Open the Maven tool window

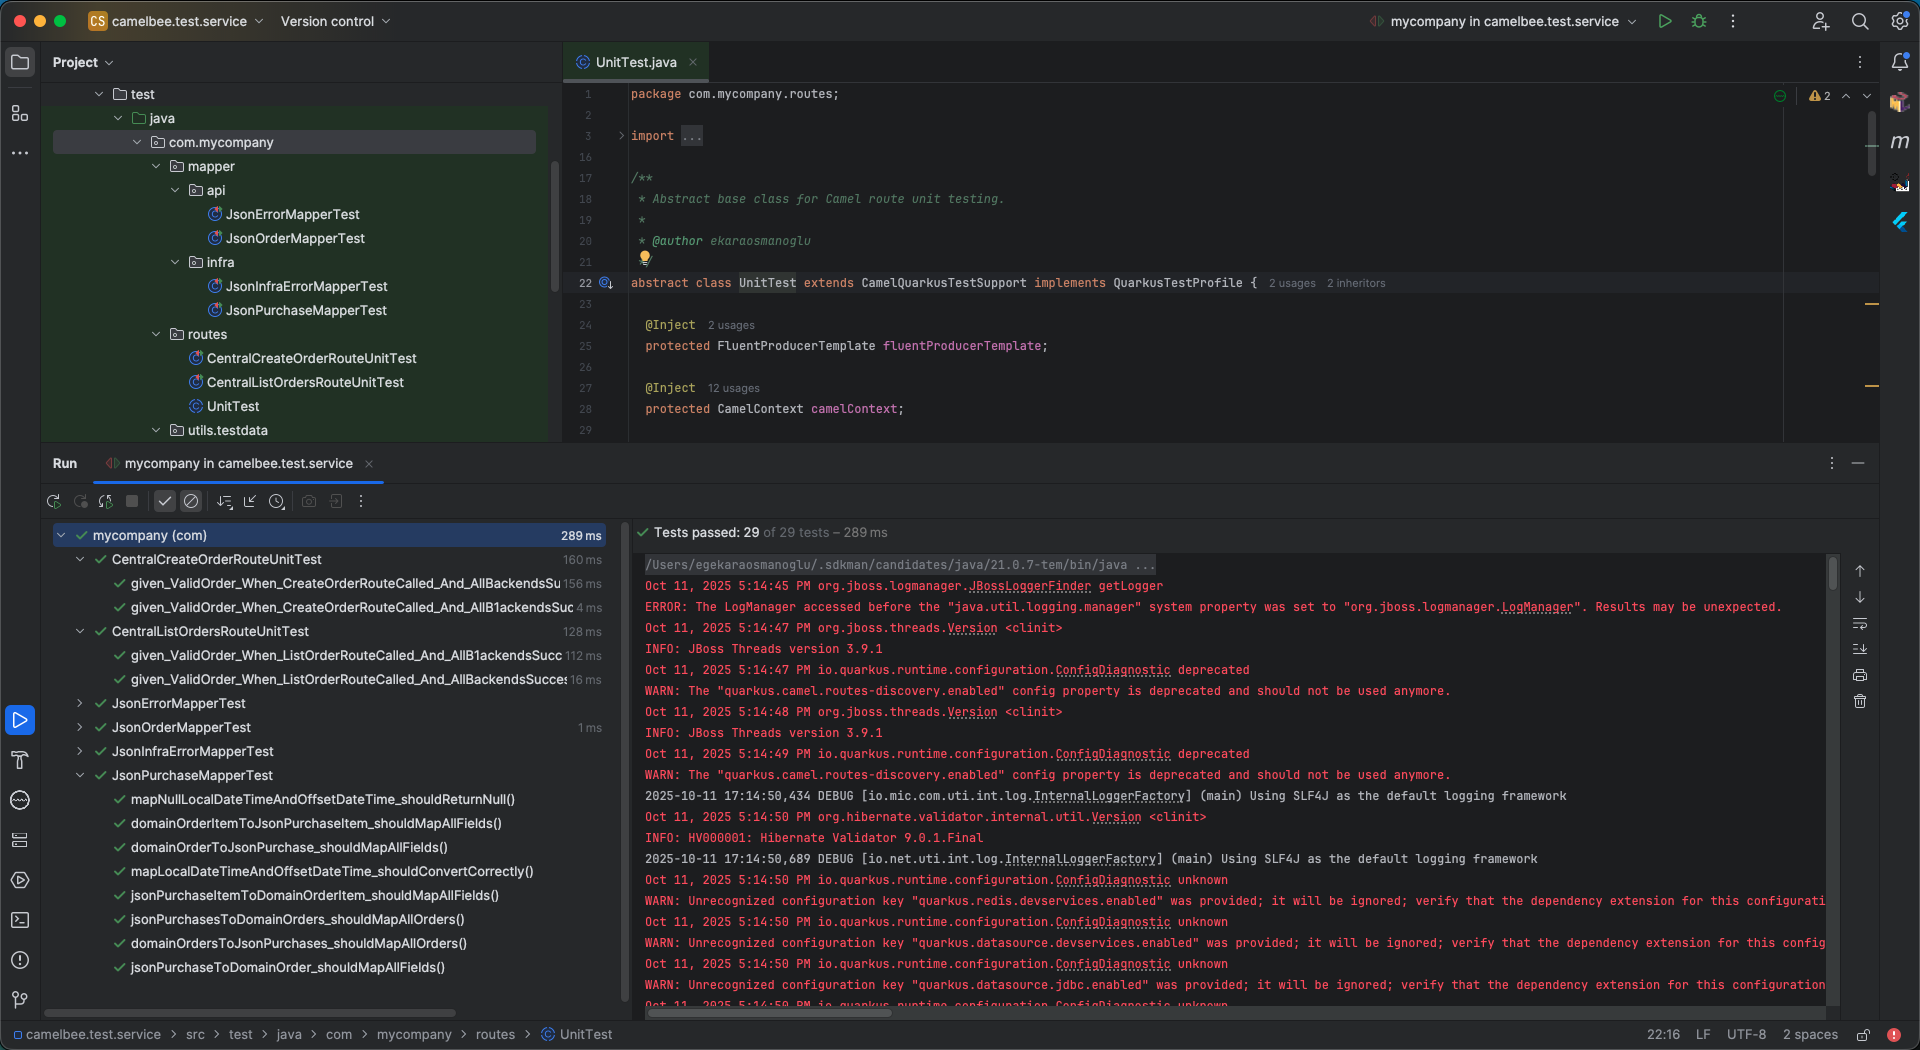(1903, 142)
